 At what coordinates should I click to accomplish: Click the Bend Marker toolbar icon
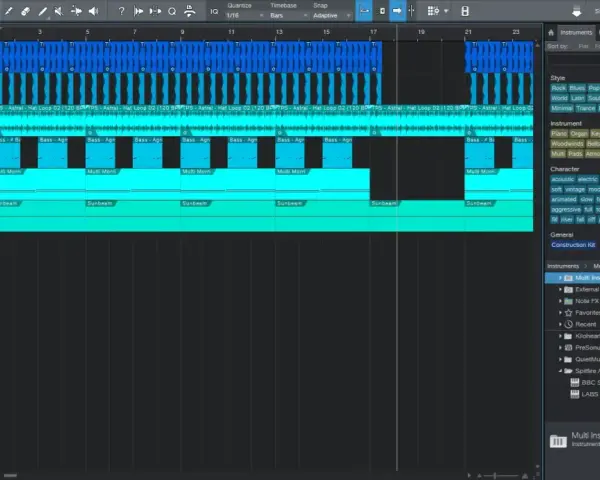[x=155, y=11]
